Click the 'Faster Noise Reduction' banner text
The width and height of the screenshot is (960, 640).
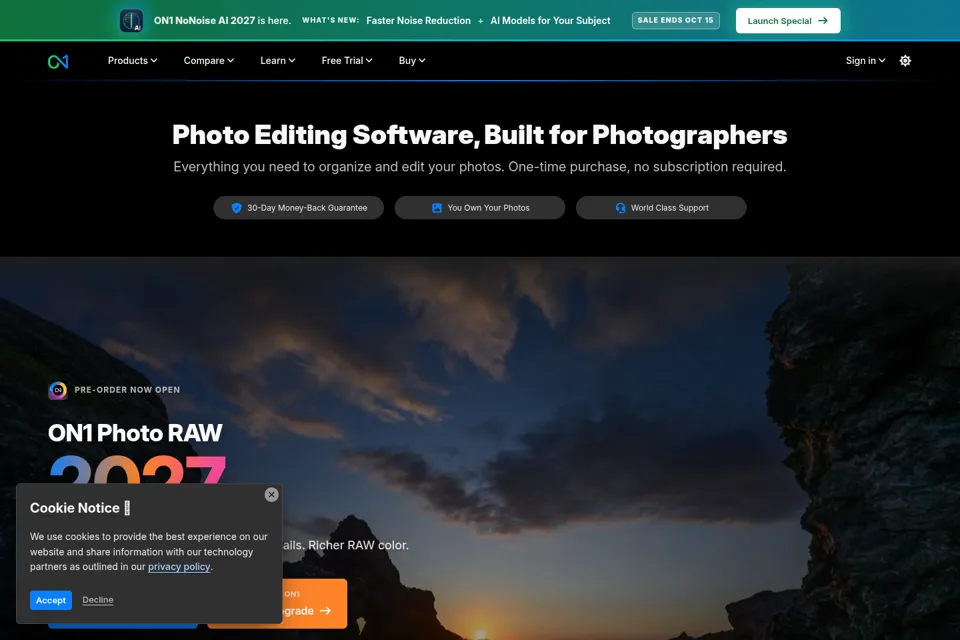(x=418, y=20)
